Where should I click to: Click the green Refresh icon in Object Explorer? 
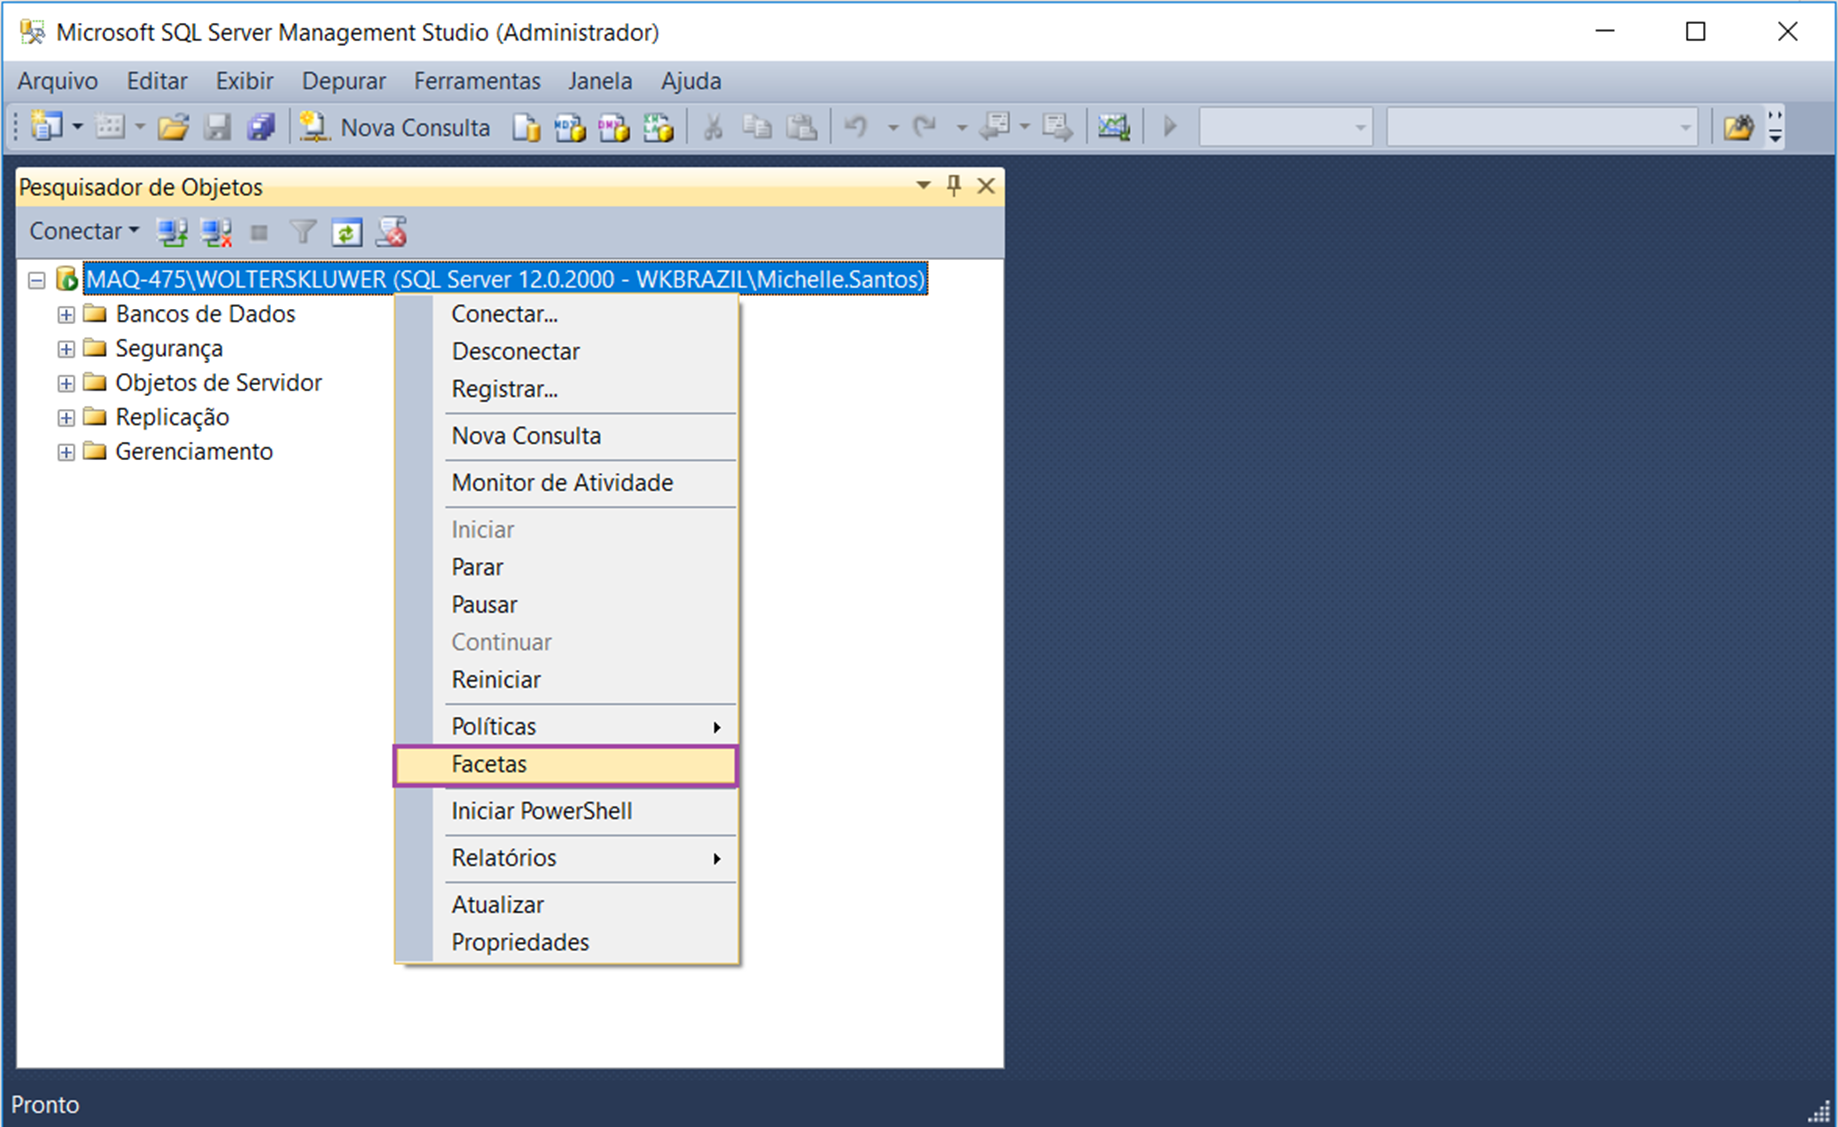pyautogui.click(x=347, y=233)
